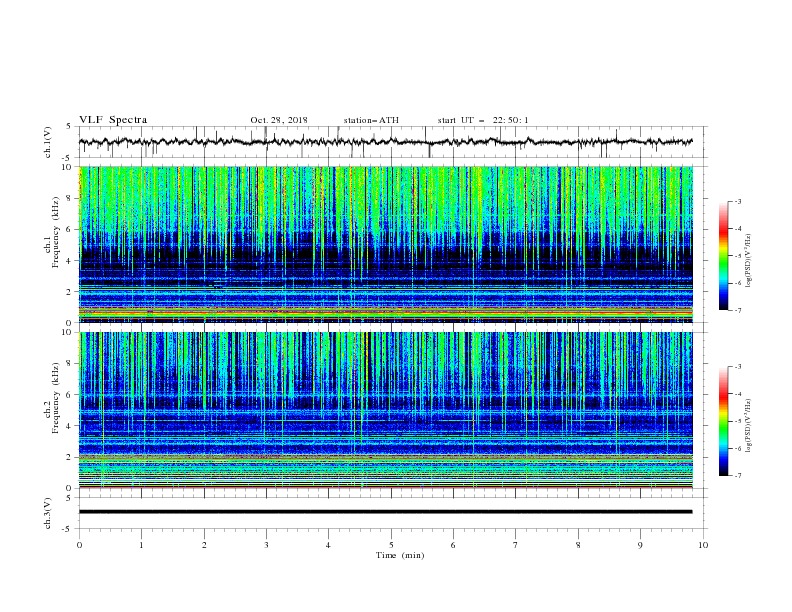
Task: Click the ch.1 voltage waveform trace
Action: pyautogui.click(x=386, y=142)
